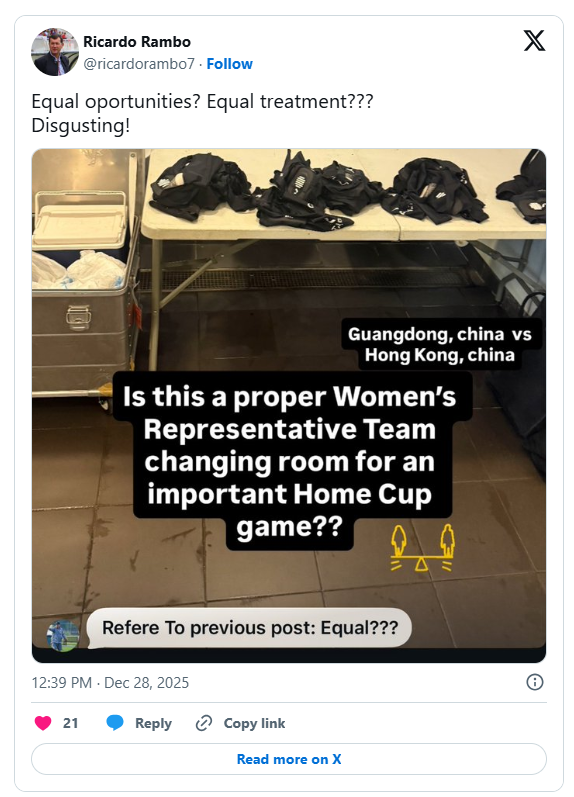The width and height of the screenshot is (574, 797).
Task: Click the like count 21
Action: tap(71, 723)
